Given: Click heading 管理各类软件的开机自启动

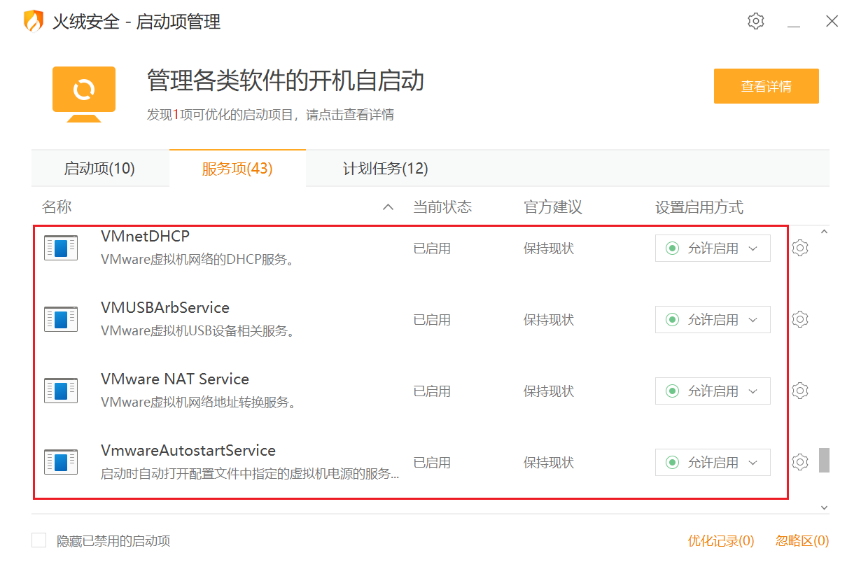Looking at the screenshot, I should [x=286, y=80].
